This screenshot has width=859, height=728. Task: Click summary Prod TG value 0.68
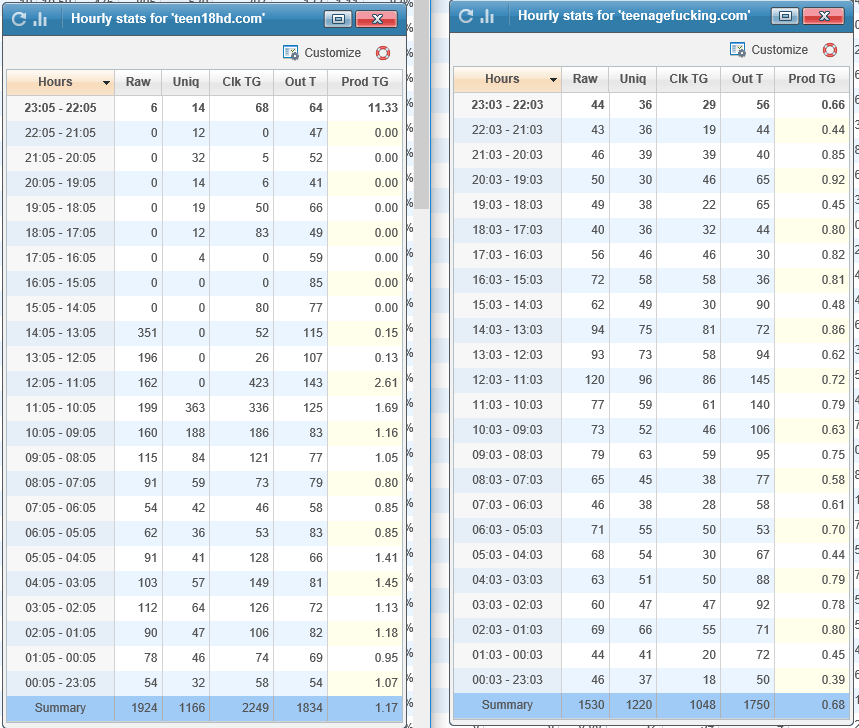[x=833, y=705]
